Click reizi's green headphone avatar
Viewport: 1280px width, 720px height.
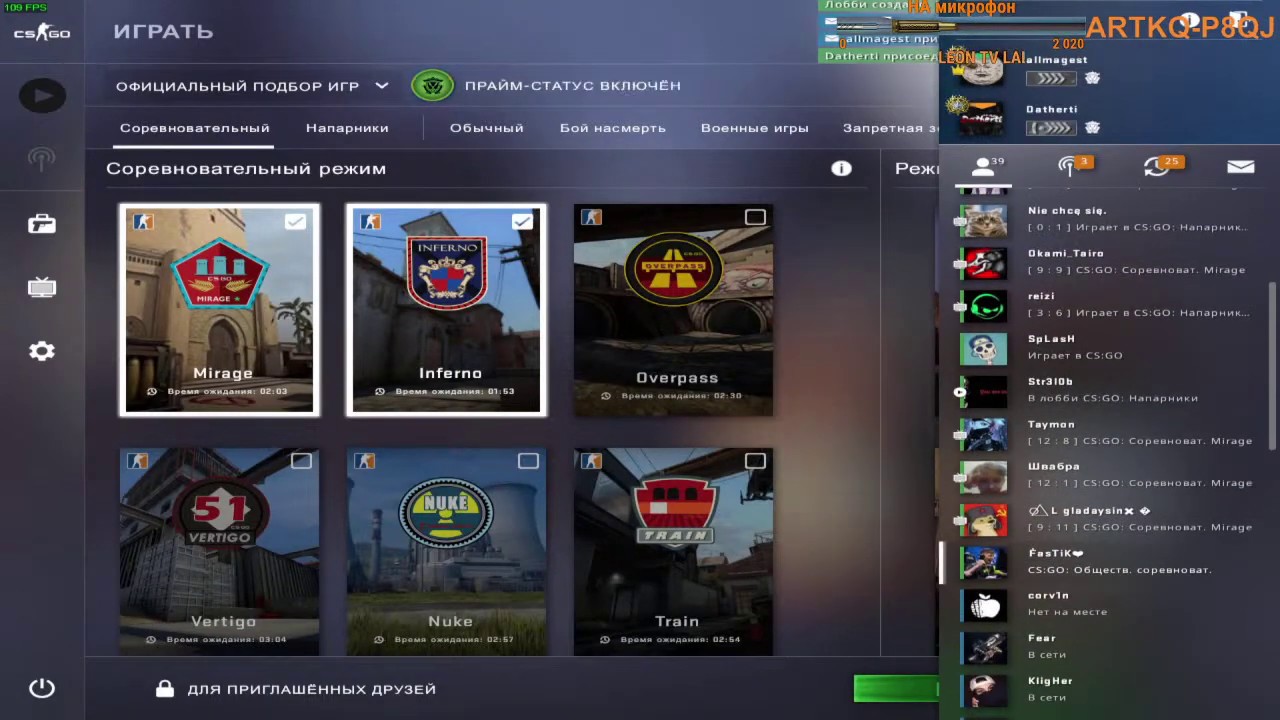[x=984, y=305]
